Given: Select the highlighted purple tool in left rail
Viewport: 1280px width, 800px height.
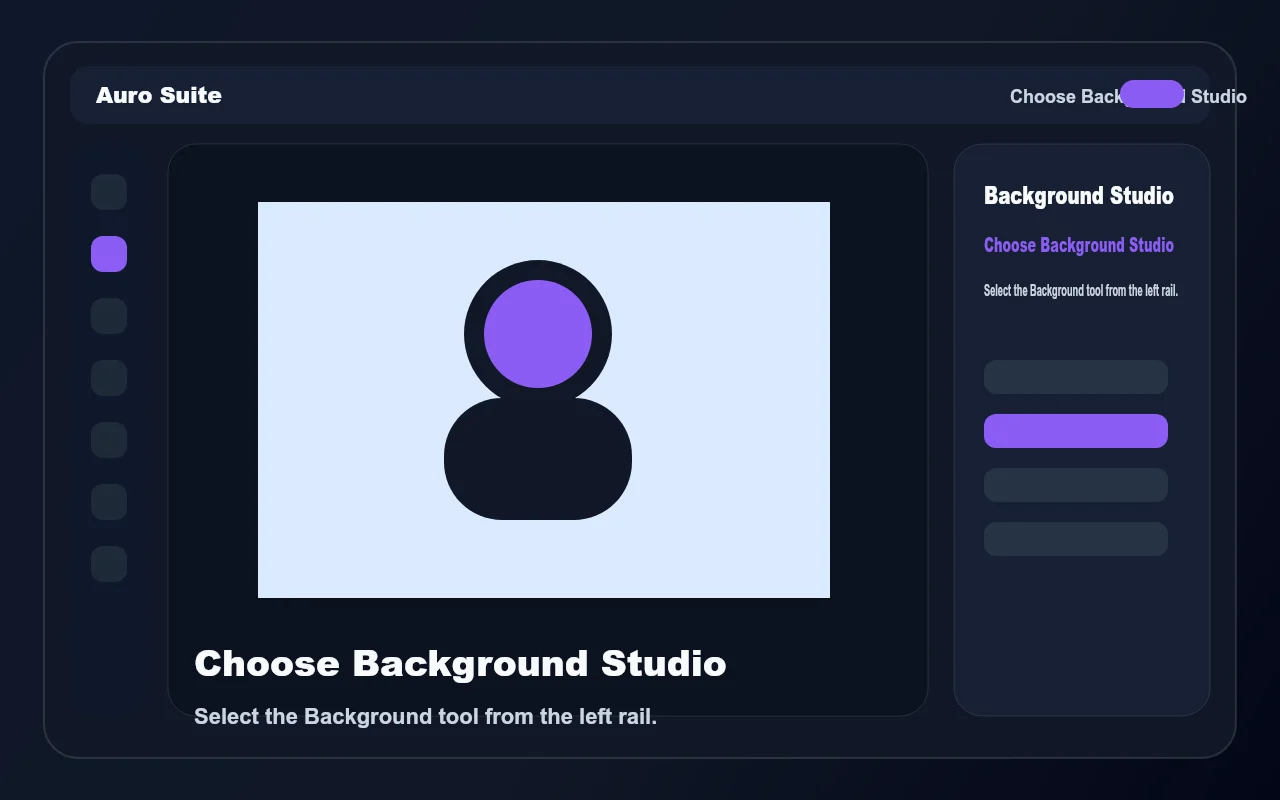Looking at the screenshot, I should [x=109, y=254].
